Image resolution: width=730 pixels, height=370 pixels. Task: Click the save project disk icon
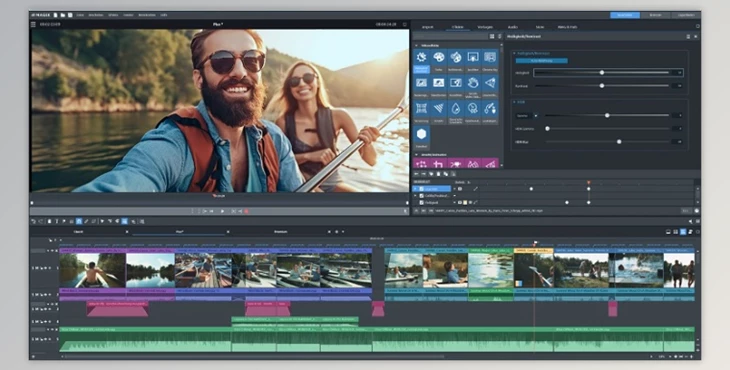coord(70,15)
